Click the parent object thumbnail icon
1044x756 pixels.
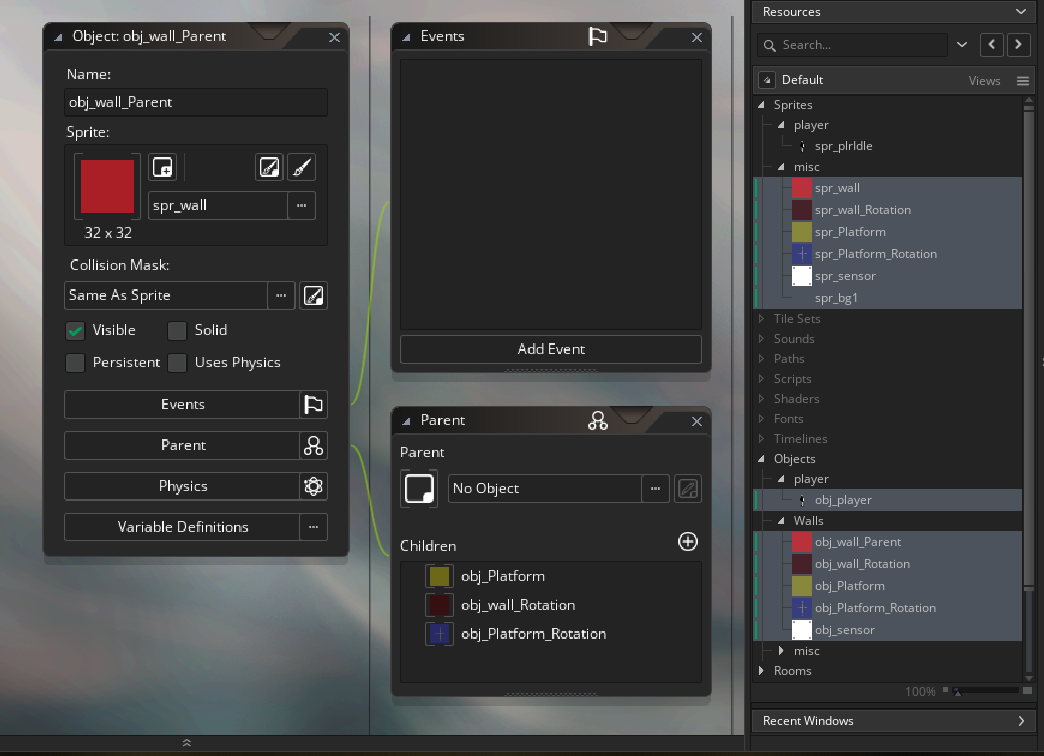click(x=419, y=488)
